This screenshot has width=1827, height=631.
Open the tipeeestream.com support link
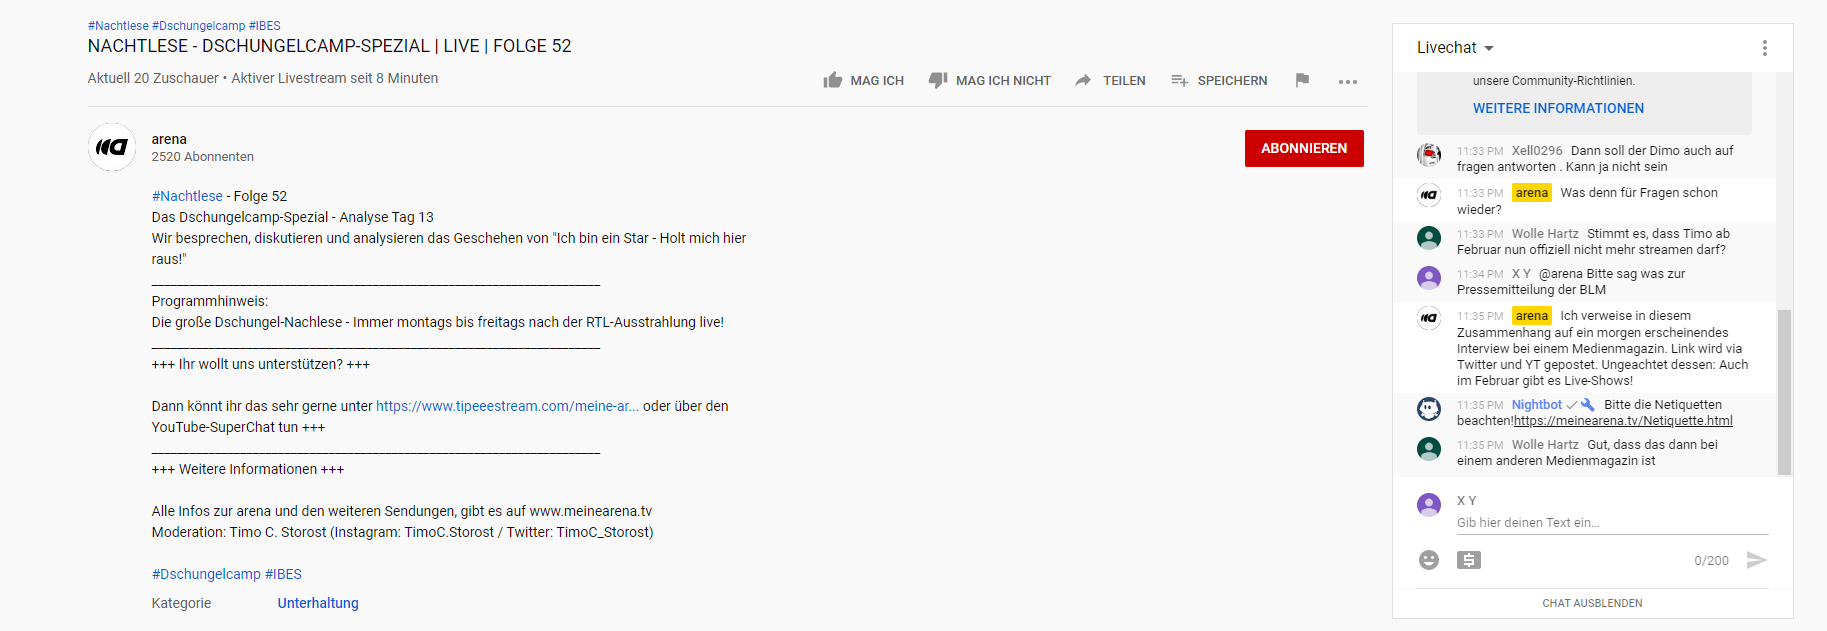[x=507, y=406]
